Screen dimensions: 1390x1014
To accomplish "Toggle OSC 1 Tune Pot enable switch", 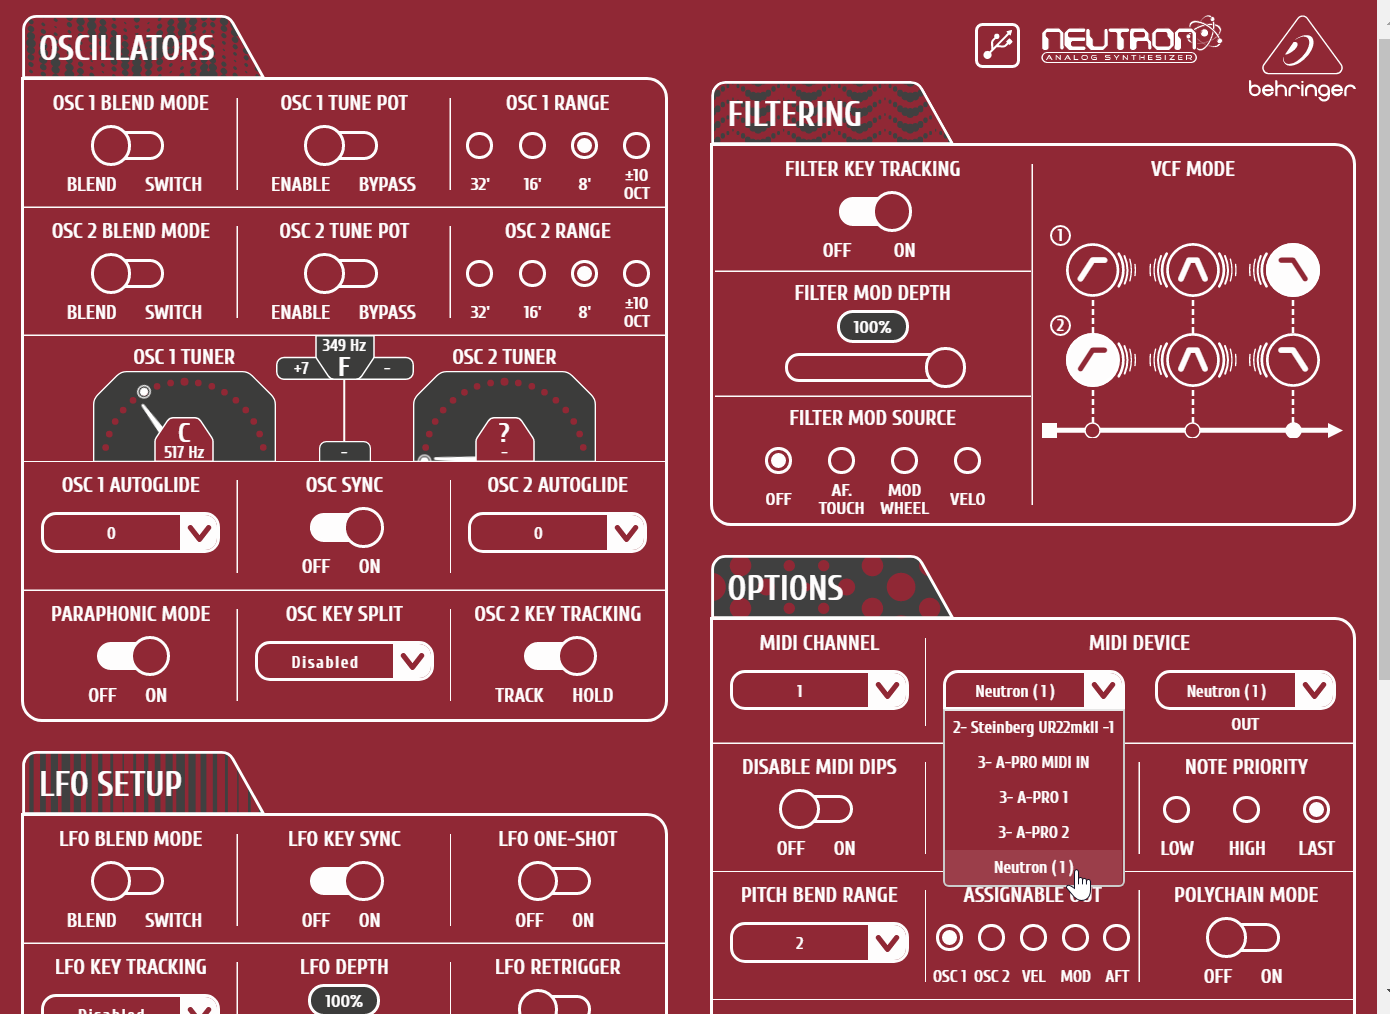I will coord(341,146).
